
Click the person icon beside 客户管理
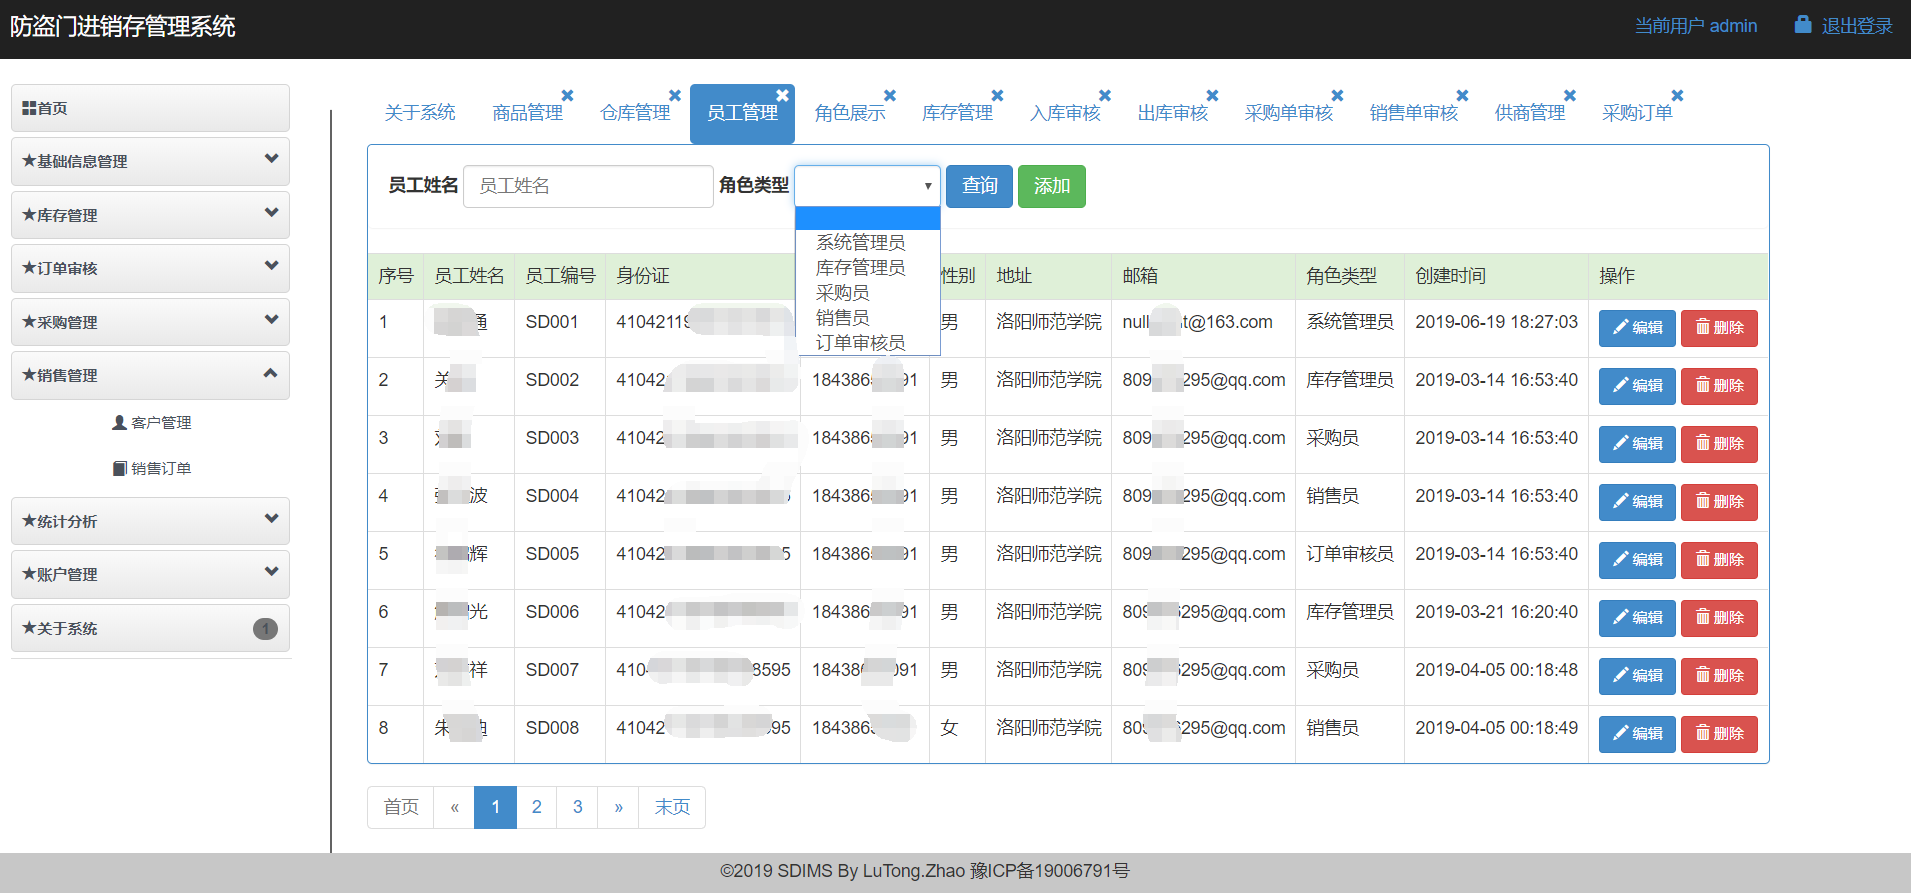pyautogui.click(x=119, y=423)
